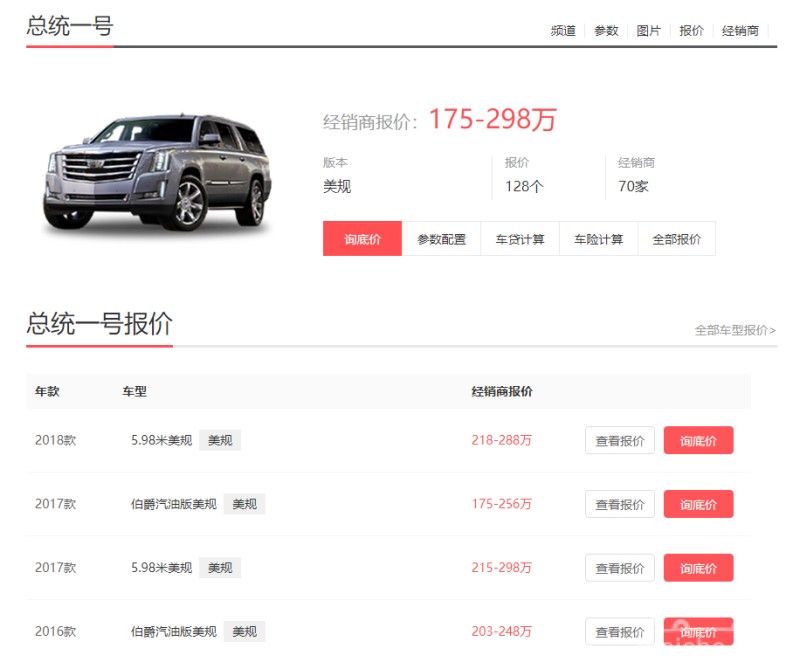
Task: Open the 车贷计算 tab
Action: click(x=520, y=239)
